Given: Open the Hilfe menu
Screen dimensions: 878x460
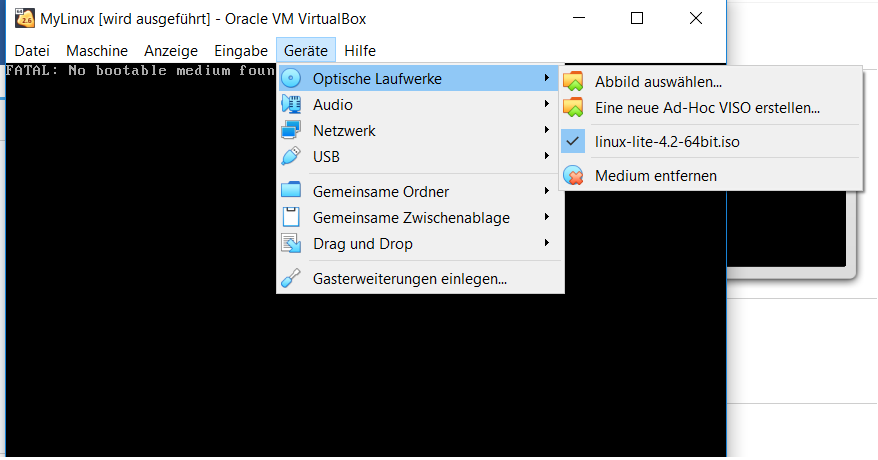Looking at the screenshot, I should pos(359,50).
